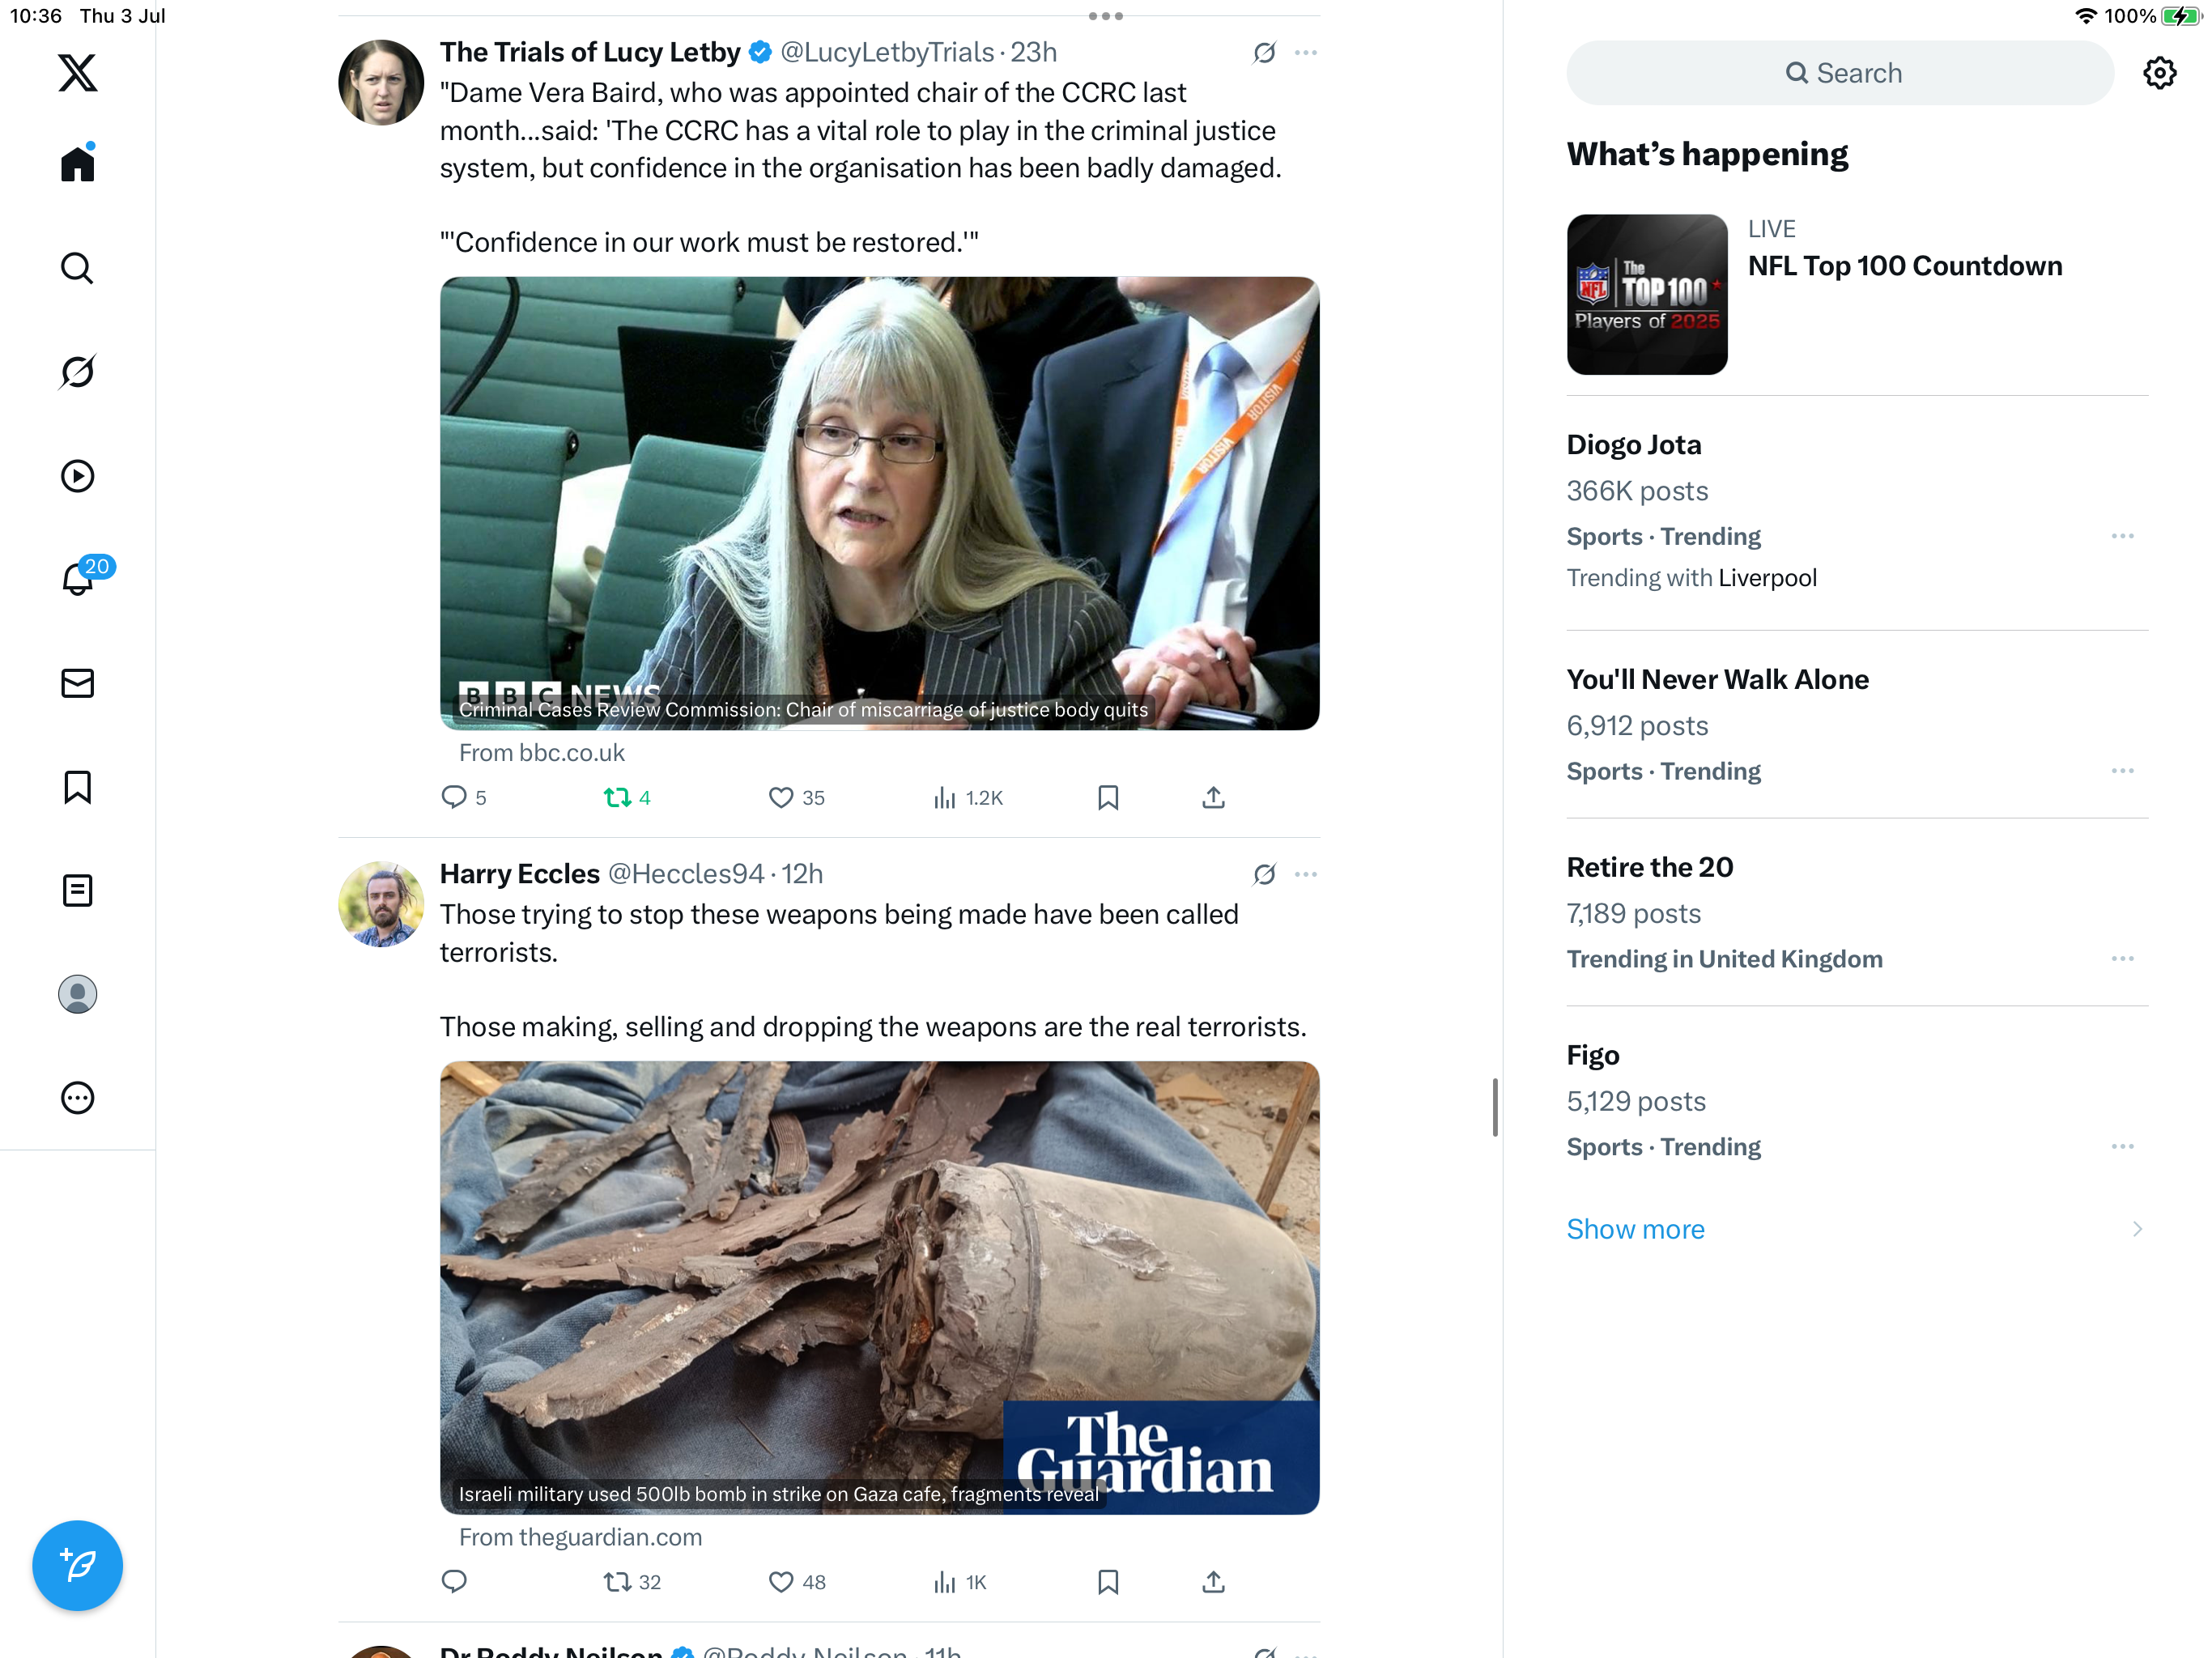The image size is (2212, 1658).
Task: Open the Lists icon in the sidebar
Action: point(77,890)
